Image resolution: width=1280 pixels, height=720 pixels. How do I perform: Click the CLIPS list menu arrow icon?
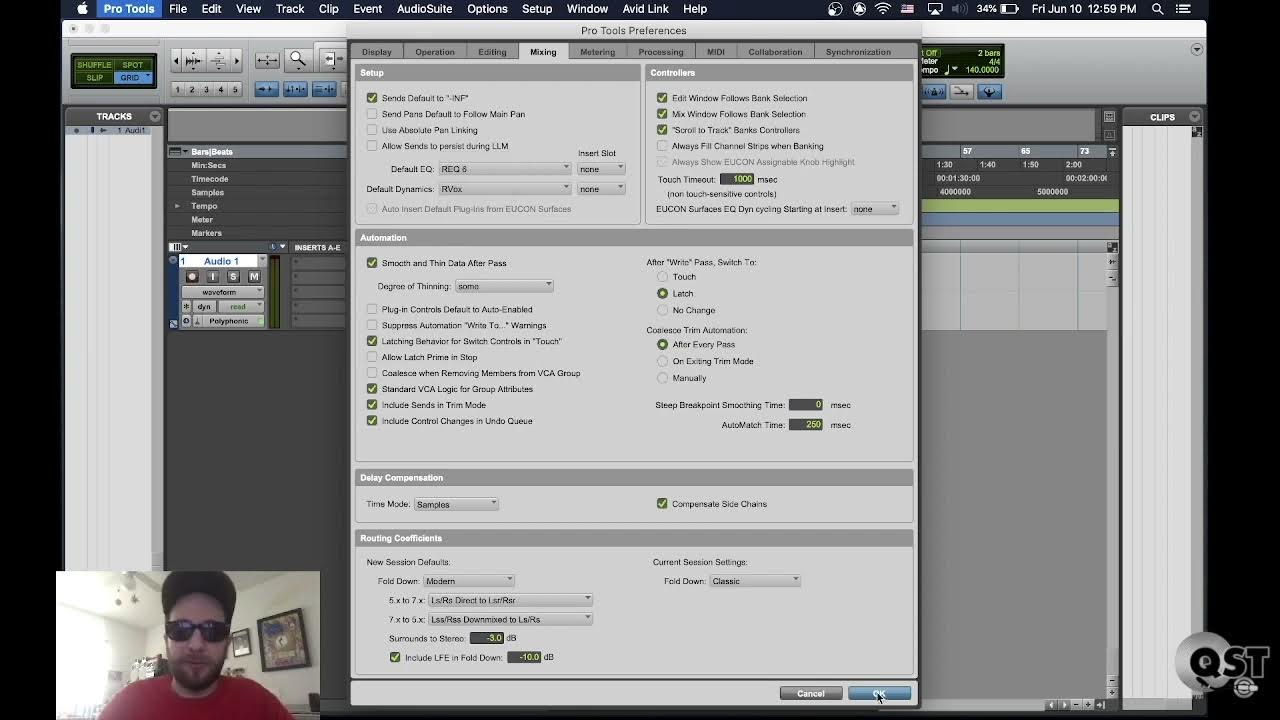(x=1195, y=116)
